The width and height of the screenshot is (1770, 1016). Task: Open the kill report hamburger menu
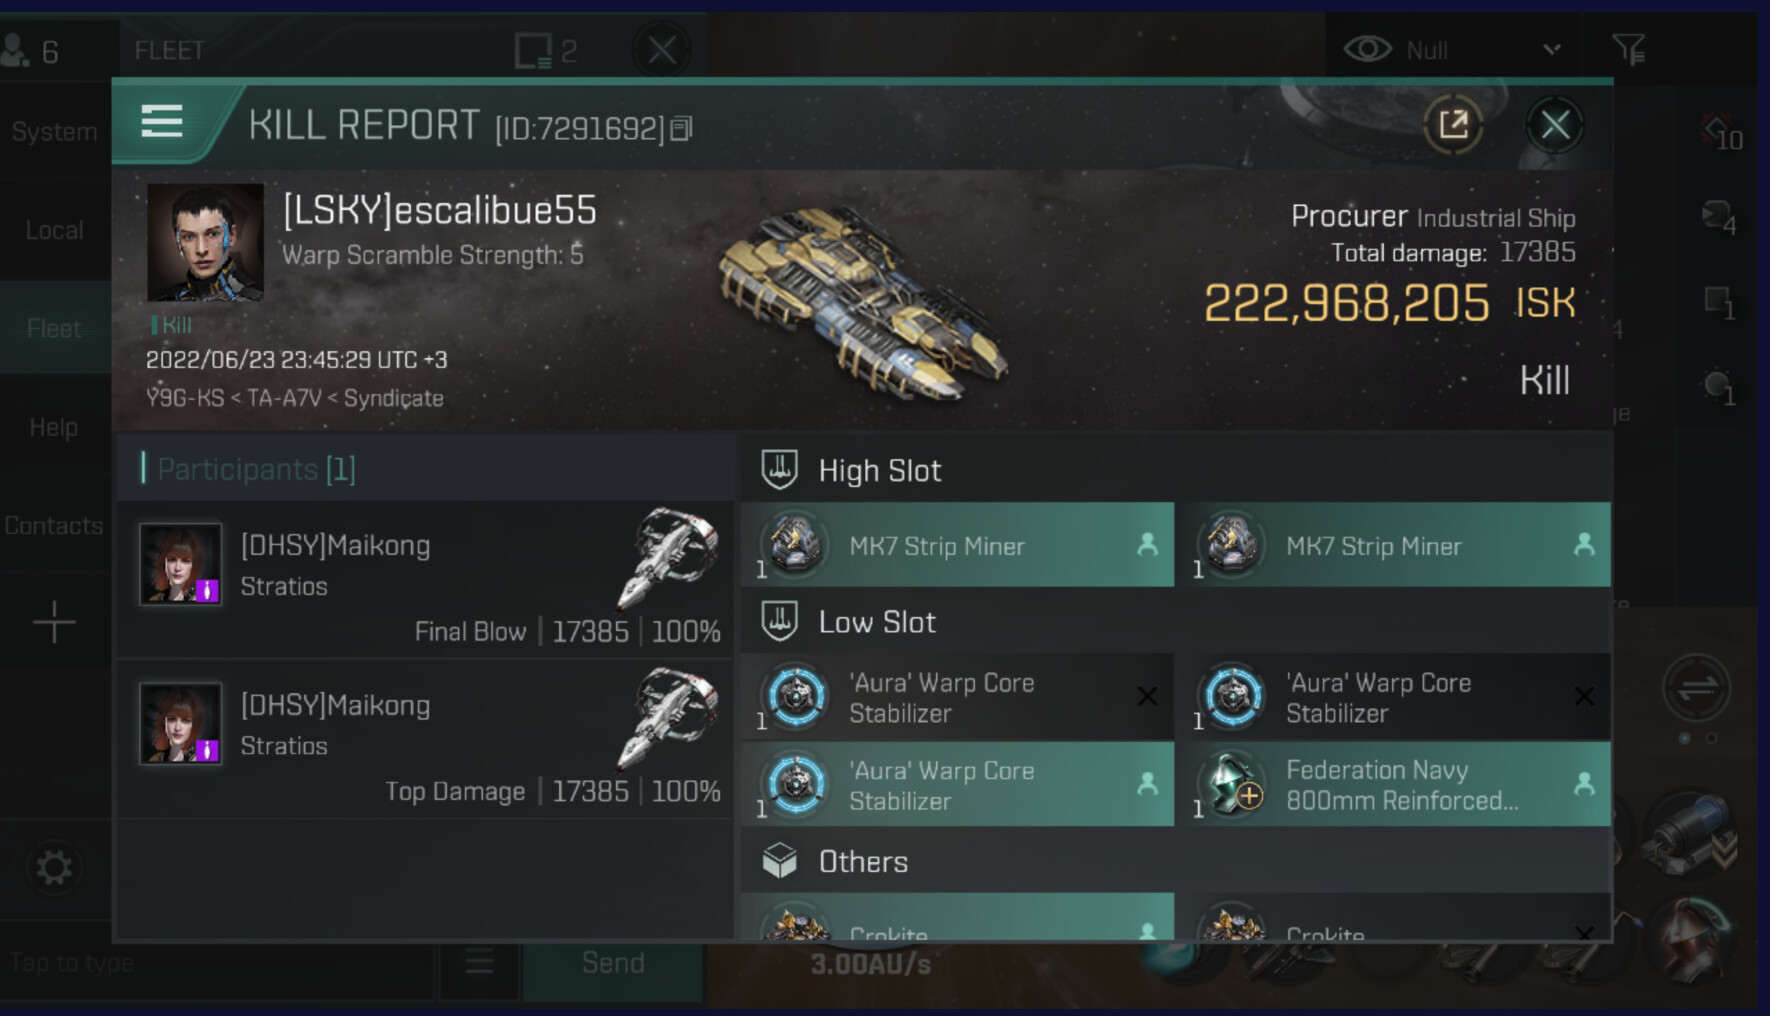pos(162,122)
